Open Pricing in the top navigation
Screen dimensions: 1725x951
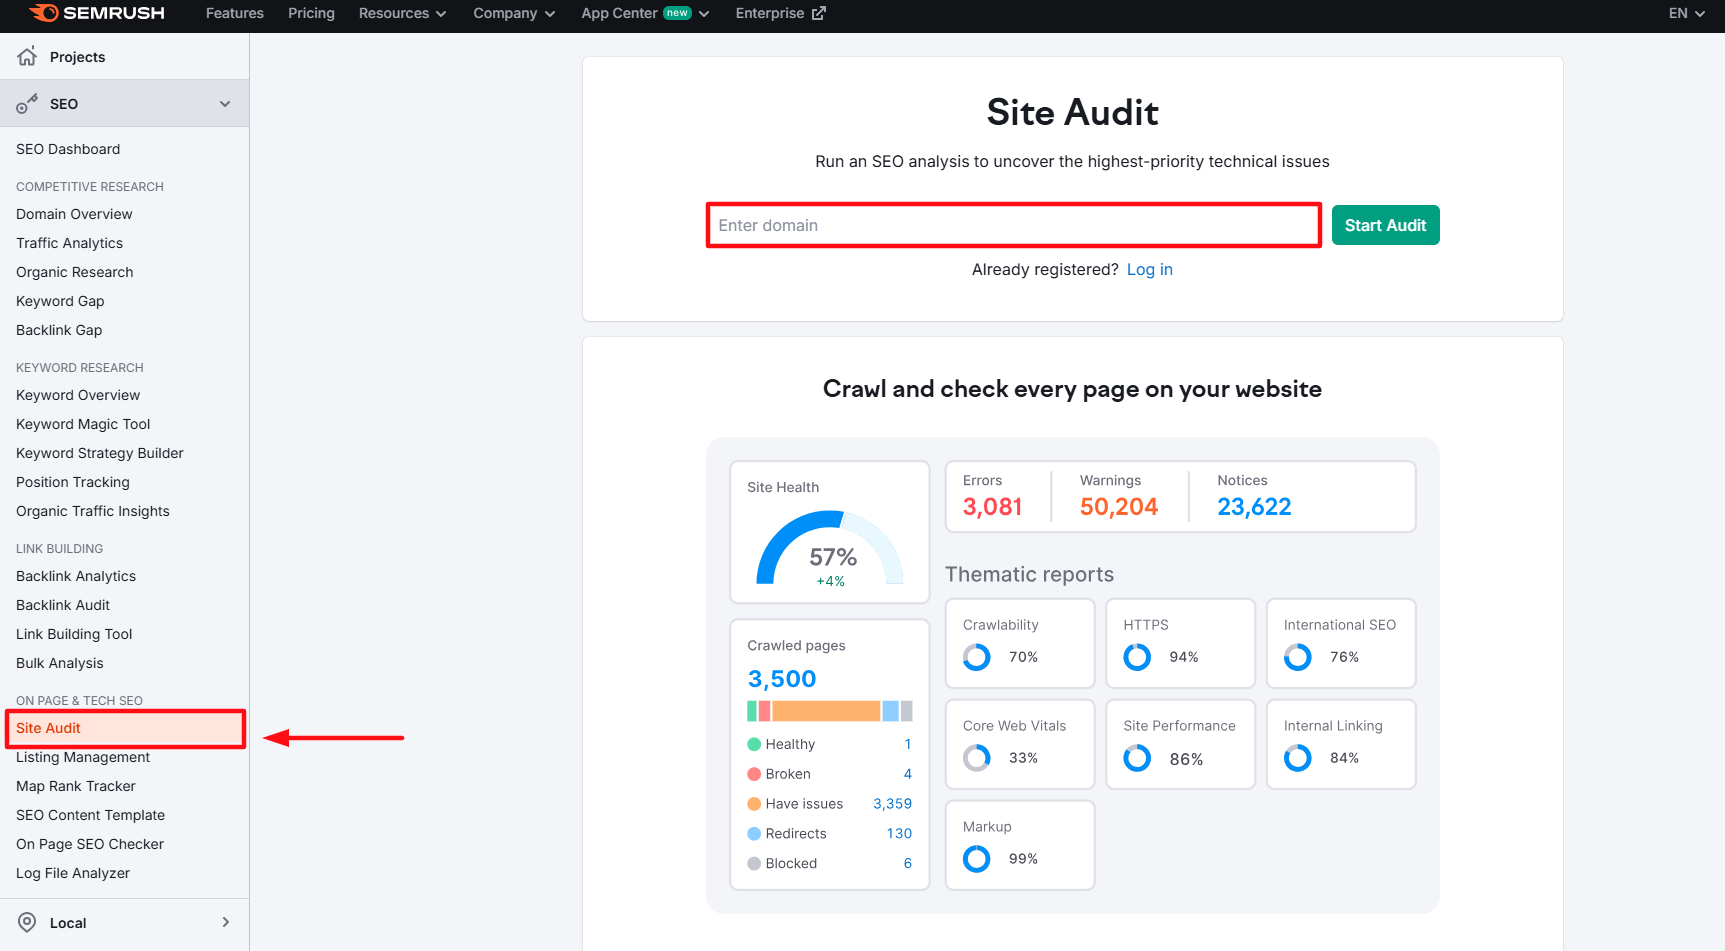311,13
